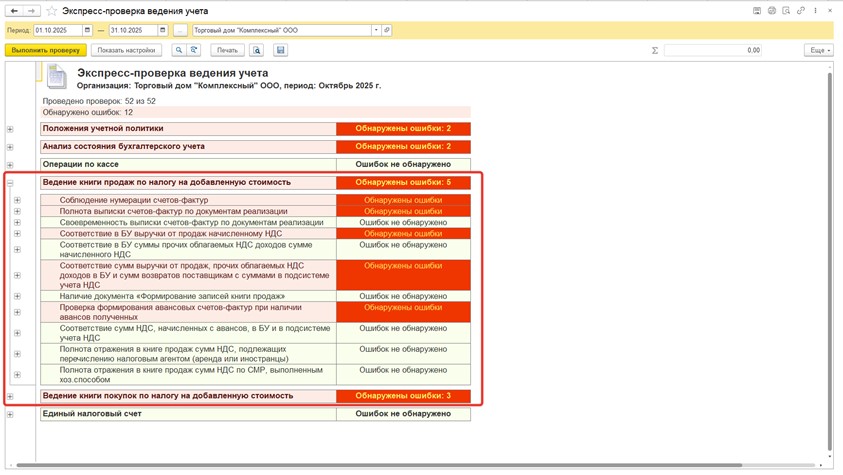This screenshot has height=475, width=843.
Task: Click the Печать button
Action: pos(227,50)
